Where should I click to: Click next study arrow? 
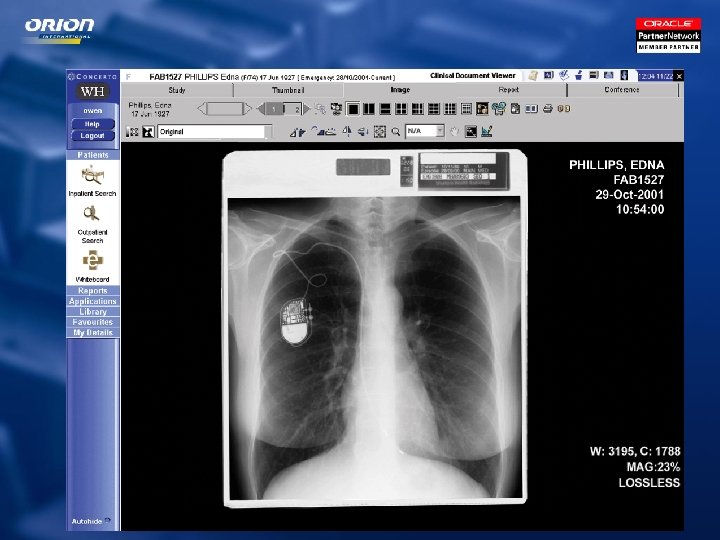[x=248, y=109]
